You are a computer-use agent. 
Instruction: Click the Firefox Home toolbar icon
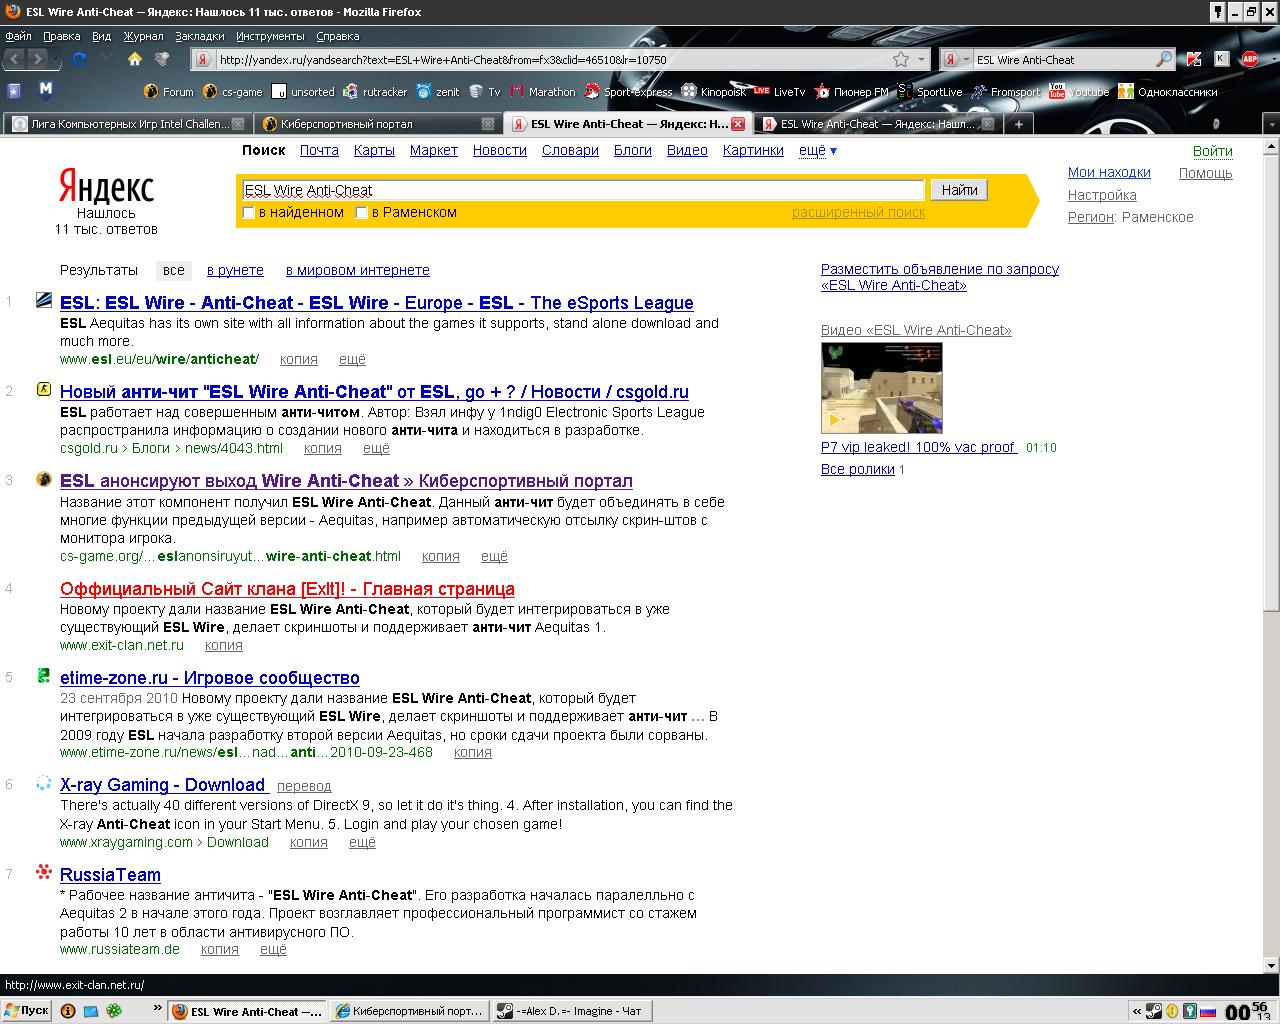coord(135,59)
